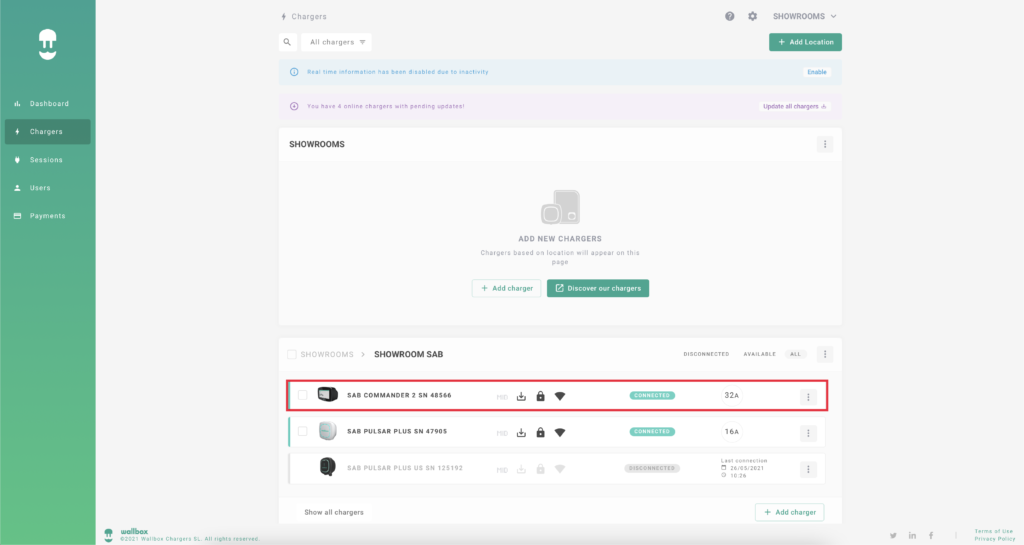
Task: Click the SAB COMMANDER 2 SN 48566 name
Action: click(399, 396)
